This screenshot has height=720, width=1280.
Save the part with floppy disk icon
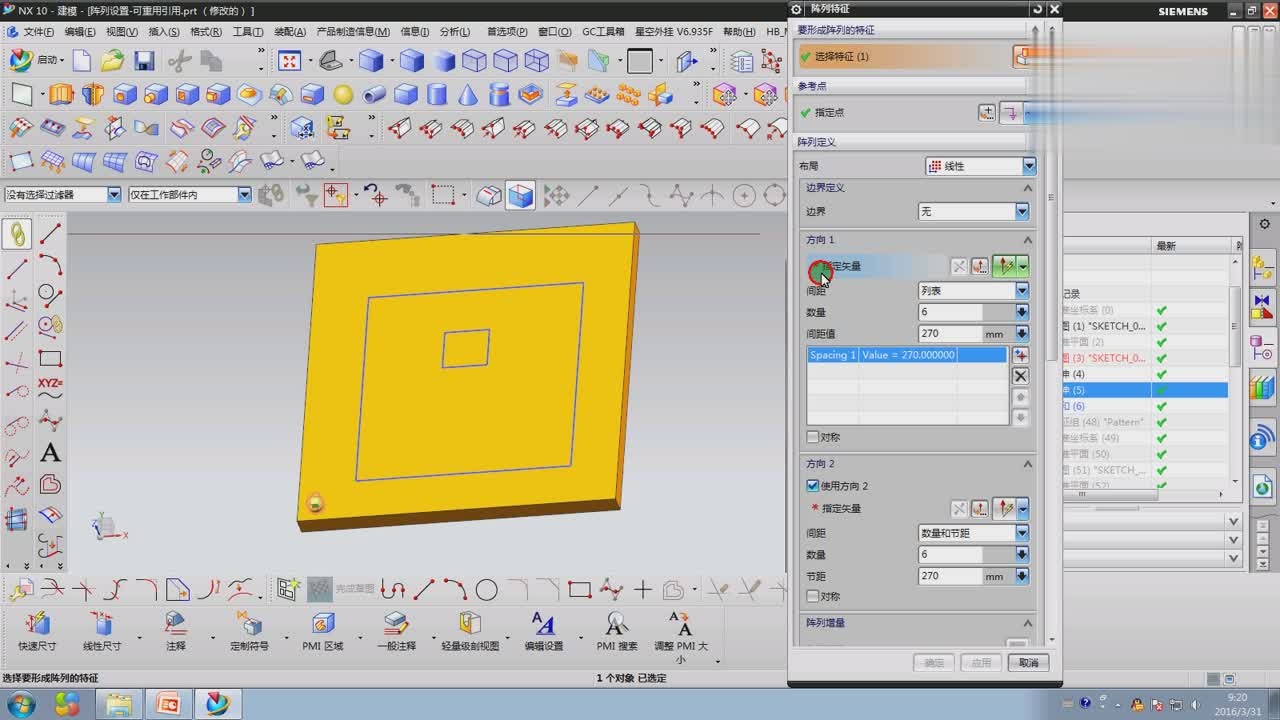[144, 61]
